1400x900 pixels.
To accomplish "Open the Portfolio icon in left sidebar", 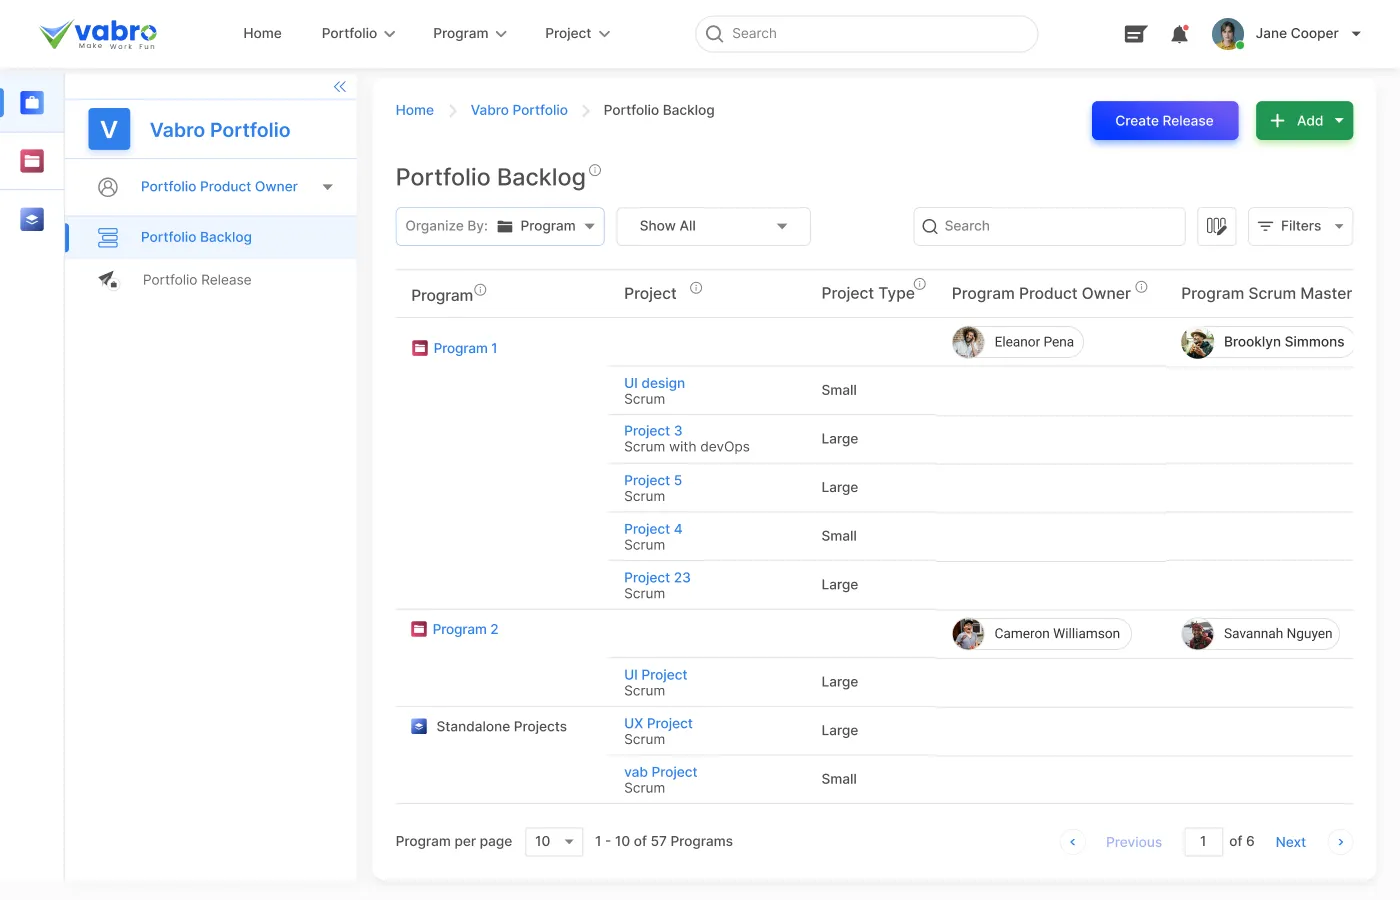I will [31, 102].
